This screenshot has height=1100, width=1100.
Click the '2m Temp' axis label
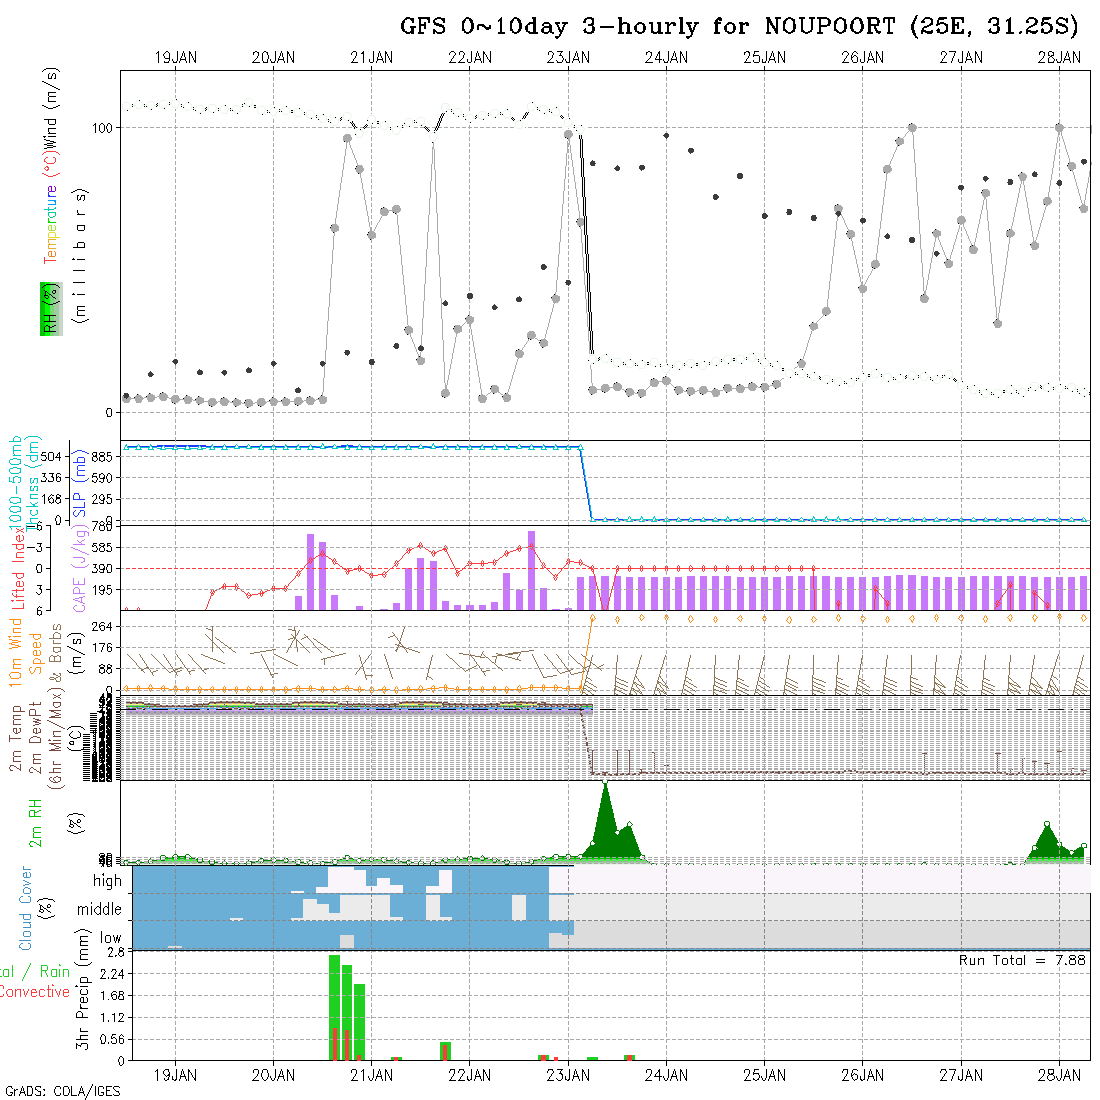coord(15,739)
